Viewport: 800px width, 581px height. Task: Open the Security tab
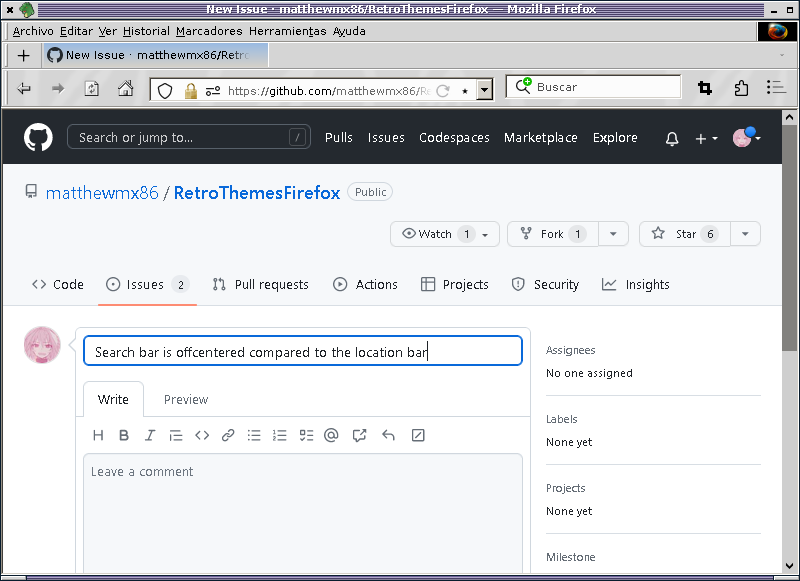point(545,285)
